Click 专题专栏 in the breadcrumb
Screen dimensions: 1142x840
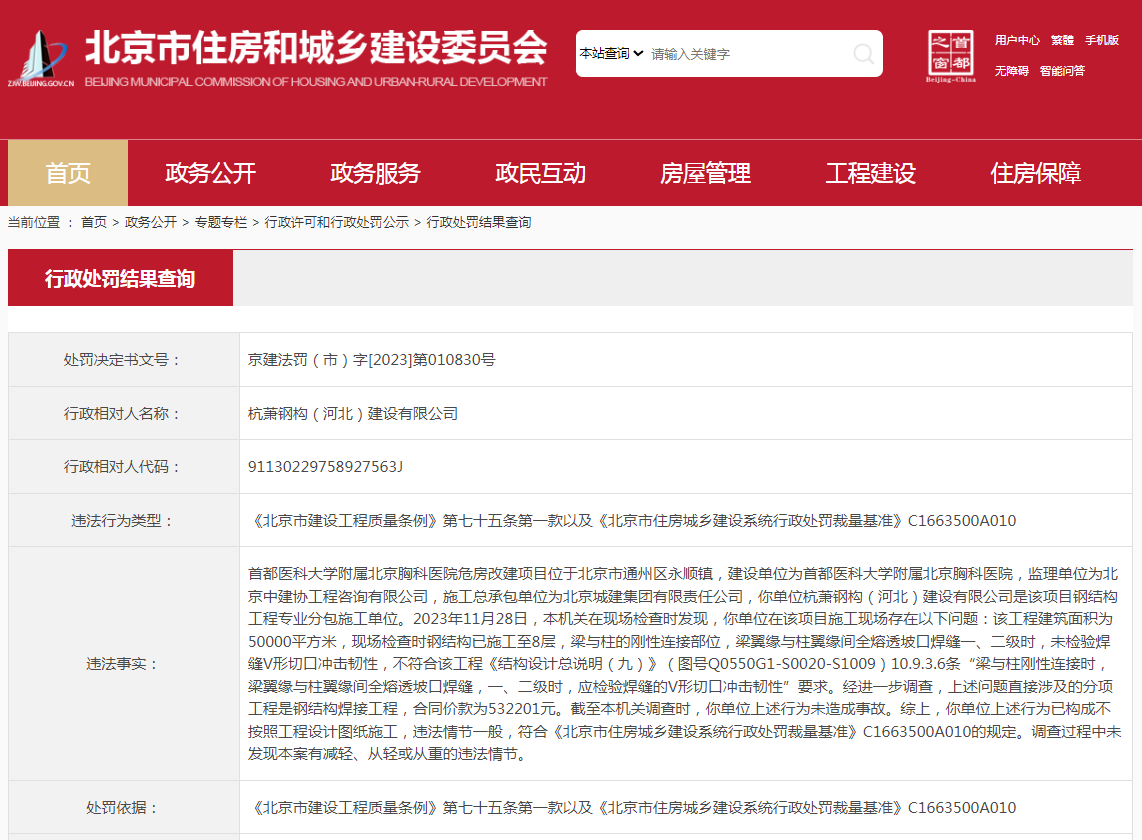pyautogui.click(x=221, y=222)
